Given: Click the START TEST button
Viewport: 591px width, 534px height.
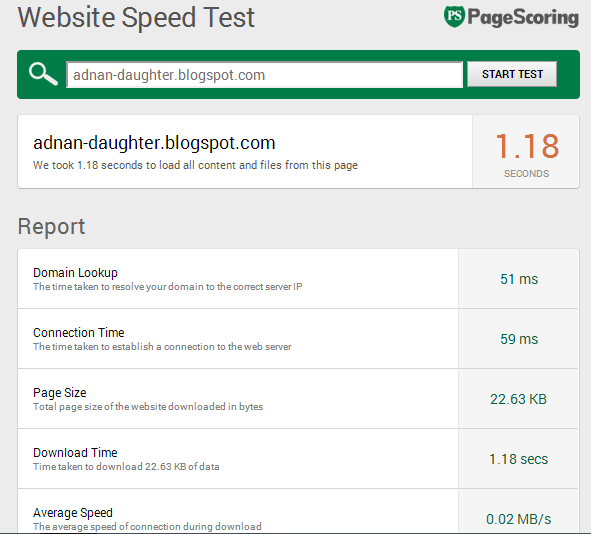Looking at the screenshot, I should [x=512, y=74].
